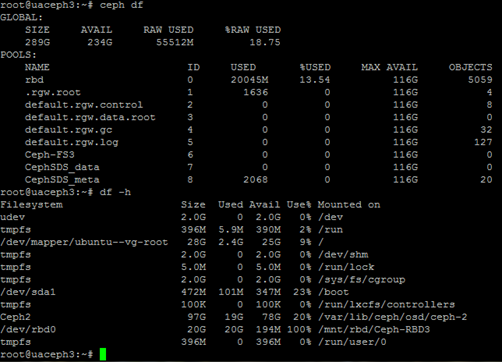Click the 'ceph df' command text
The width and height of the screenshot is (502, 362).
tap(121, 5)
